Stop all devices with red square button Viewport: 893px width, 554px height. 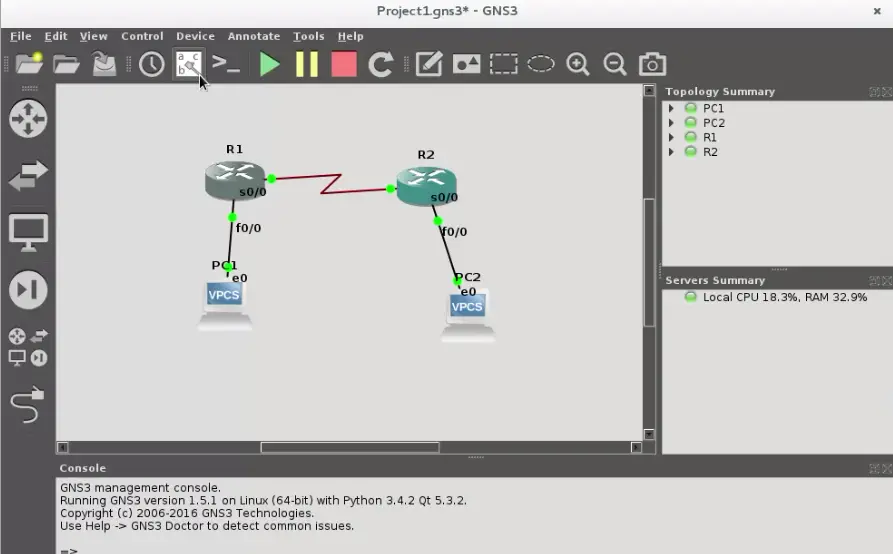coord(344,64)
